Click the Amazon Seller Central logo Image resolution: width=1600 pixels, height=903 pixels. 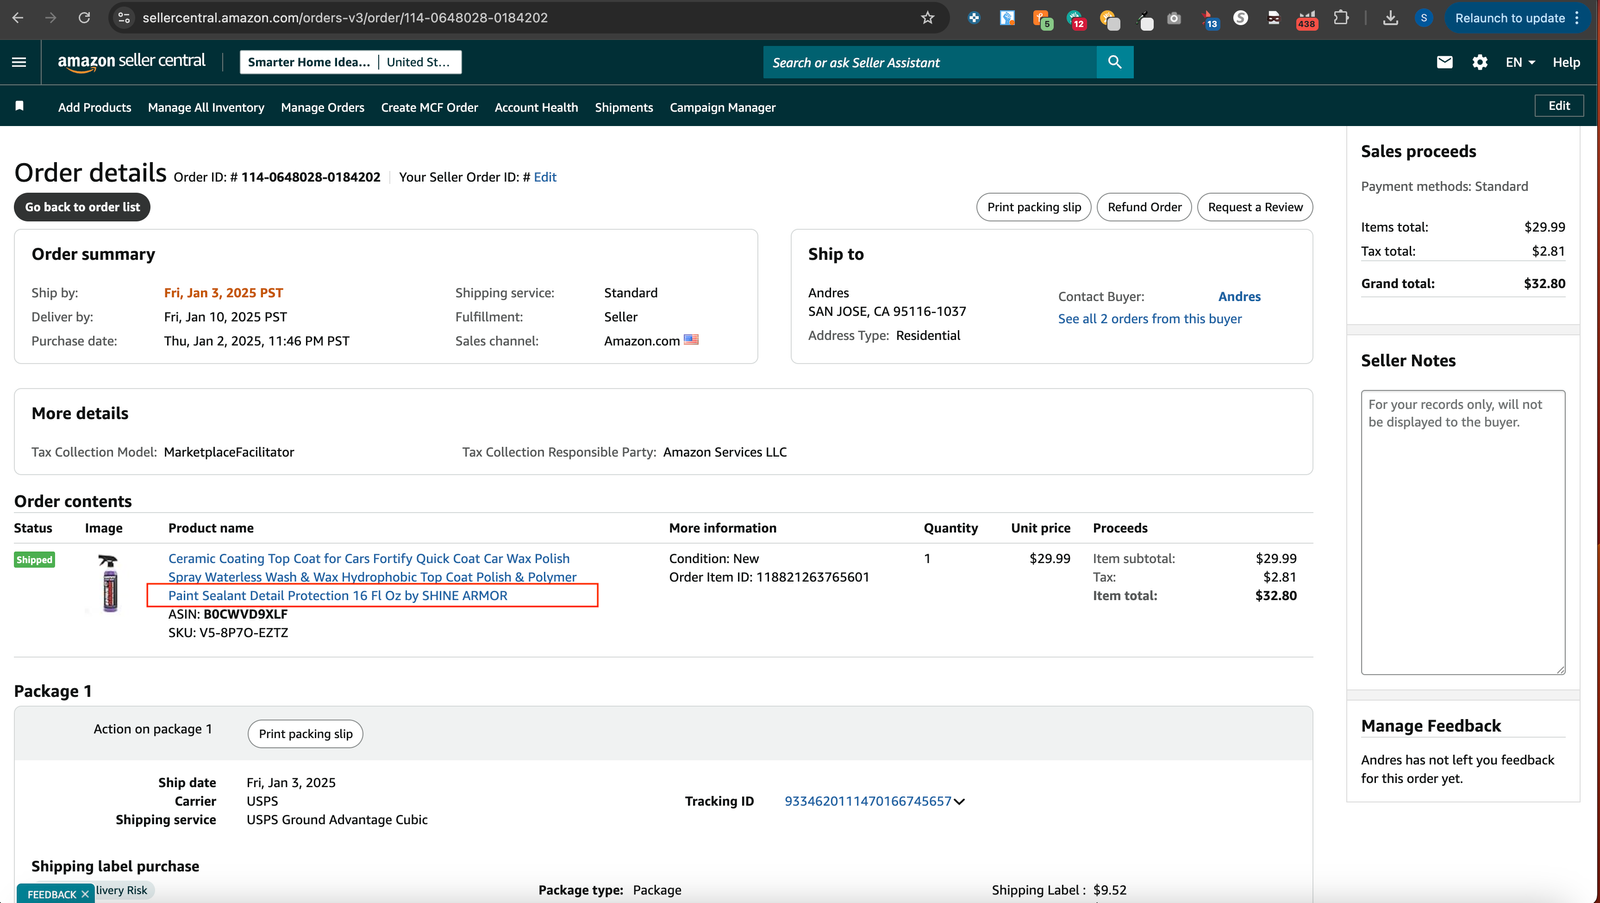(131, 61)
